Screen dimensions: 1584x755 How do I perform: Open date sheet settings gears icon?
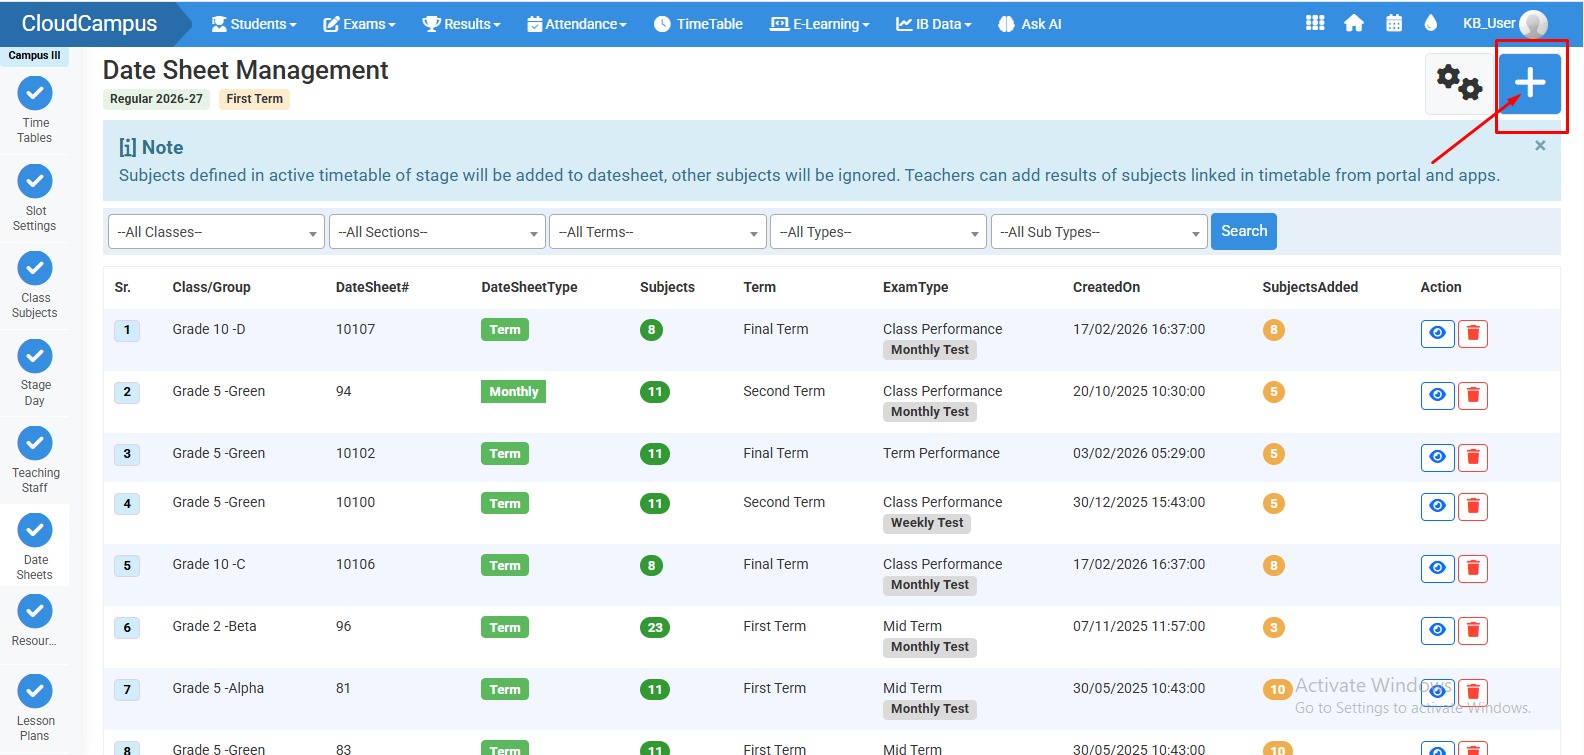1459,83
